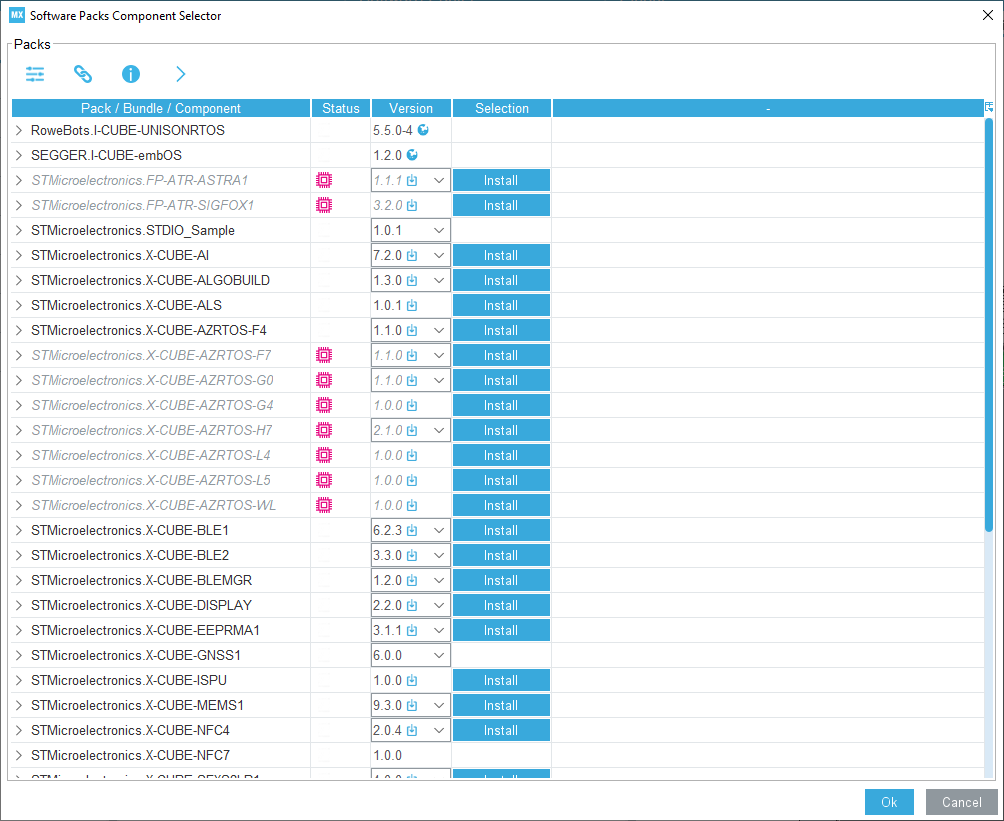Click the Cancel button

[x=961, y=802]
